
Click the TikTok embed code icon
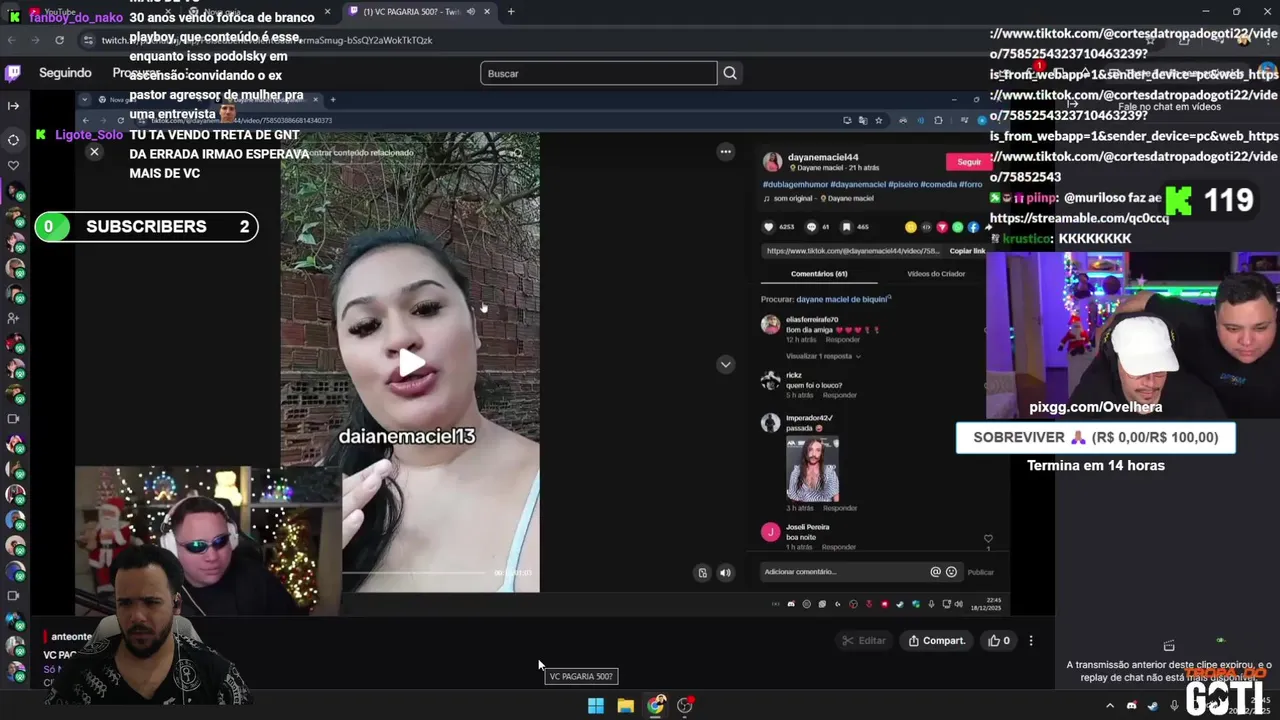coord(926,227)
